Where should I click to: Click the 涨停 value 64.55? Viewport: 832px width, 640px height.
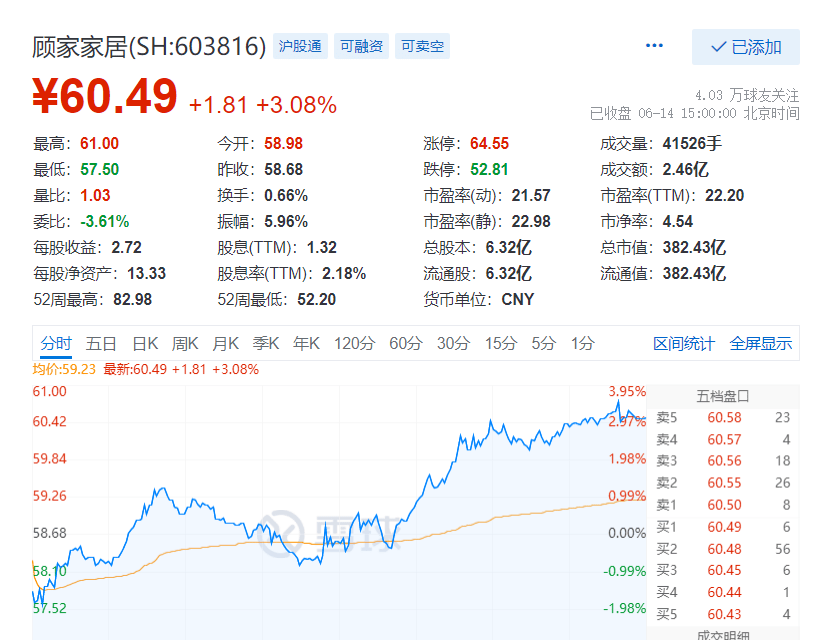tap(489, 144)
